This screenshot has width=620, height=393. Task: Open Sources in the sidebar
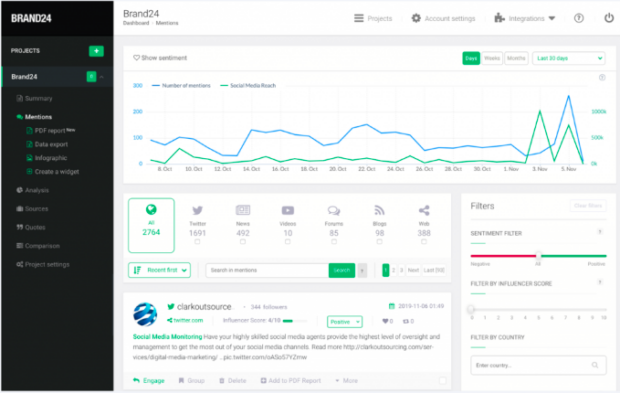pos(32,208)
